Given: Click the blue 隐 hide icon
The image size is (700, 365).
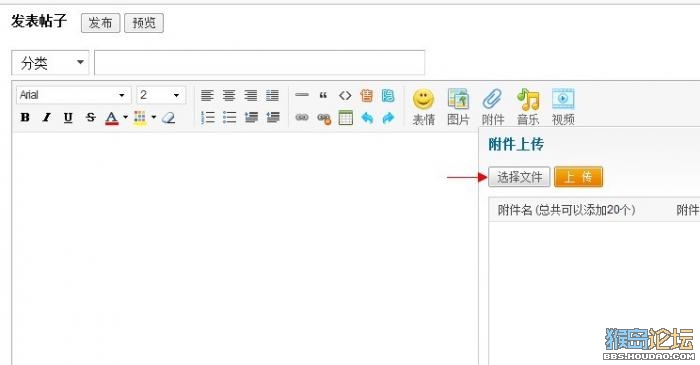Looking at the screenshot, I should (x=388, y=95).
